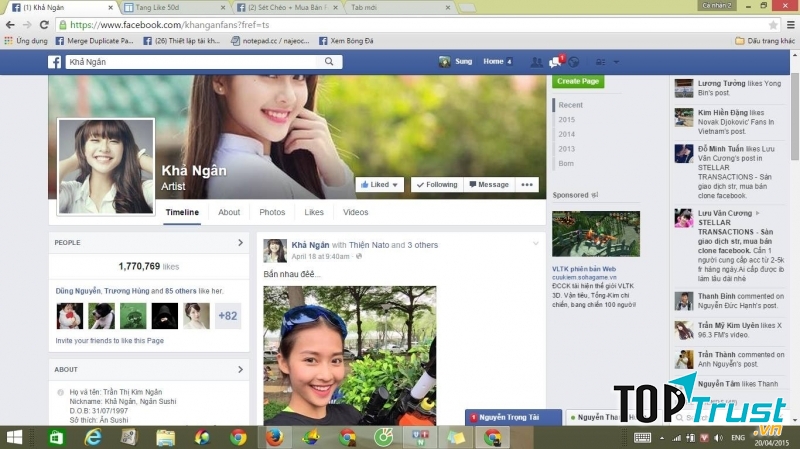Bookmark this page with star icon
The height and width of the screenshot is (449, 800).
coord(773,24)
